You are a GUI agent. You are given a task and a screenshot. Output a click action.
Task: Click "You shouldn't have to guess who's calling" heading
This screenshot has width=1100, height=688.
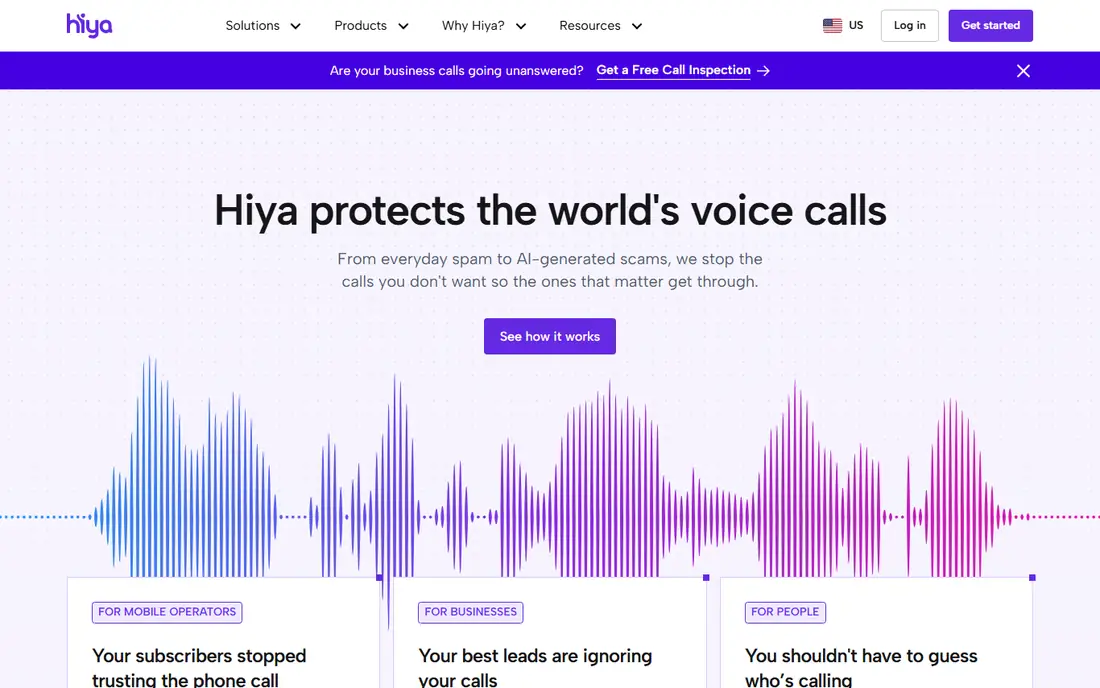(861, 667)
